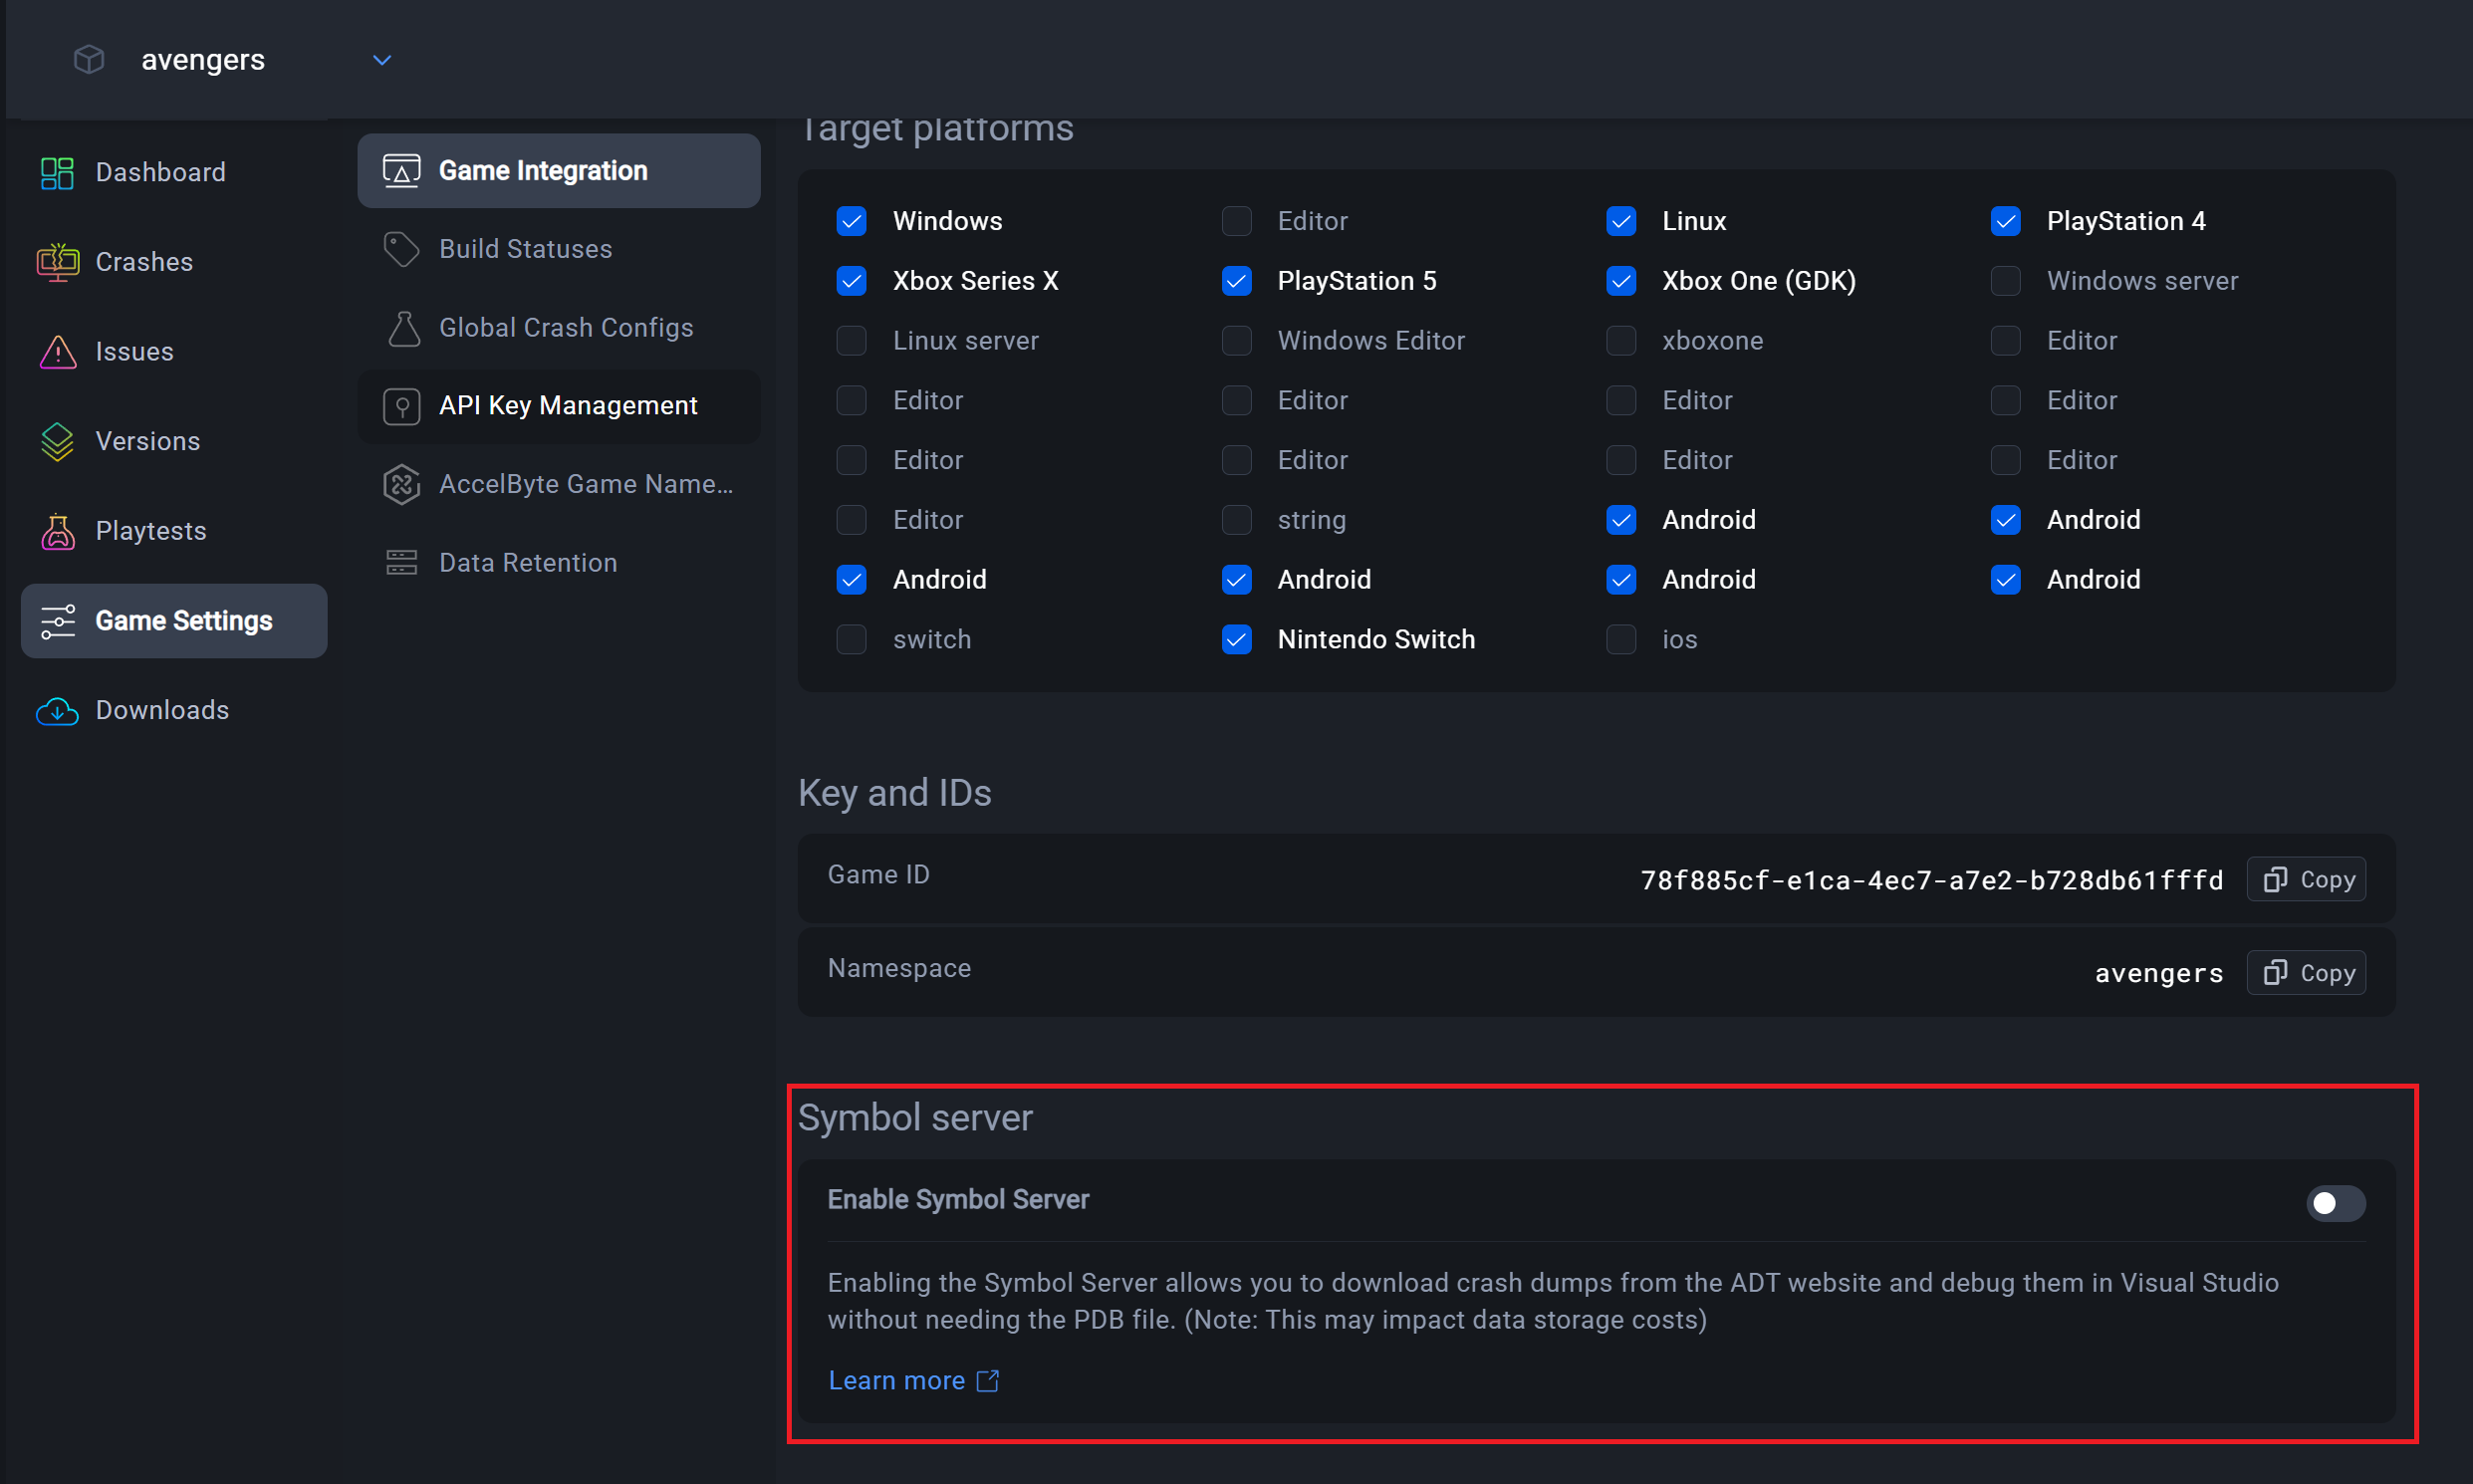The width and height of the screenshot is (2473, 1484).
Task: Open Global Crash Configs page
Action: click(x=566, y=327)
